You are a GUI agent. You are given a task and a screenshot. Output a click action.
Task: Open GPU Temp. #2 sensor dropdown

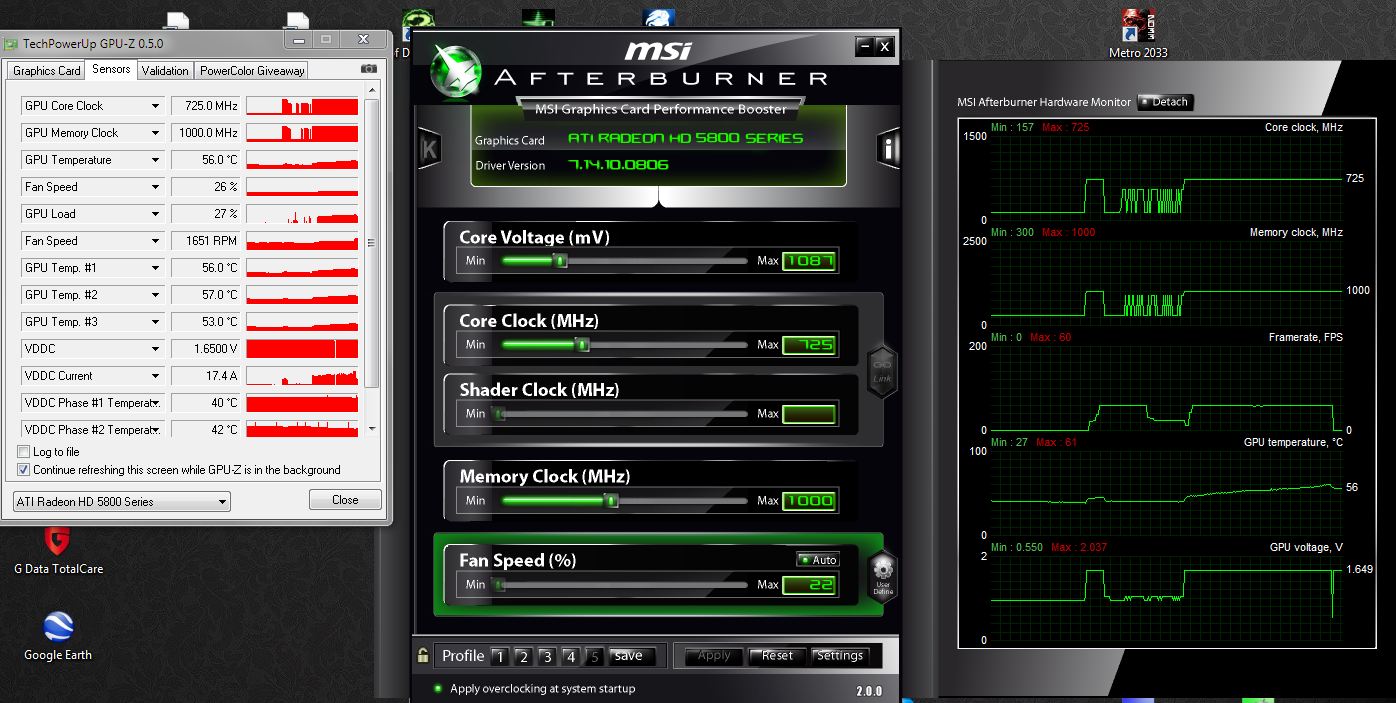coord(156,295)
